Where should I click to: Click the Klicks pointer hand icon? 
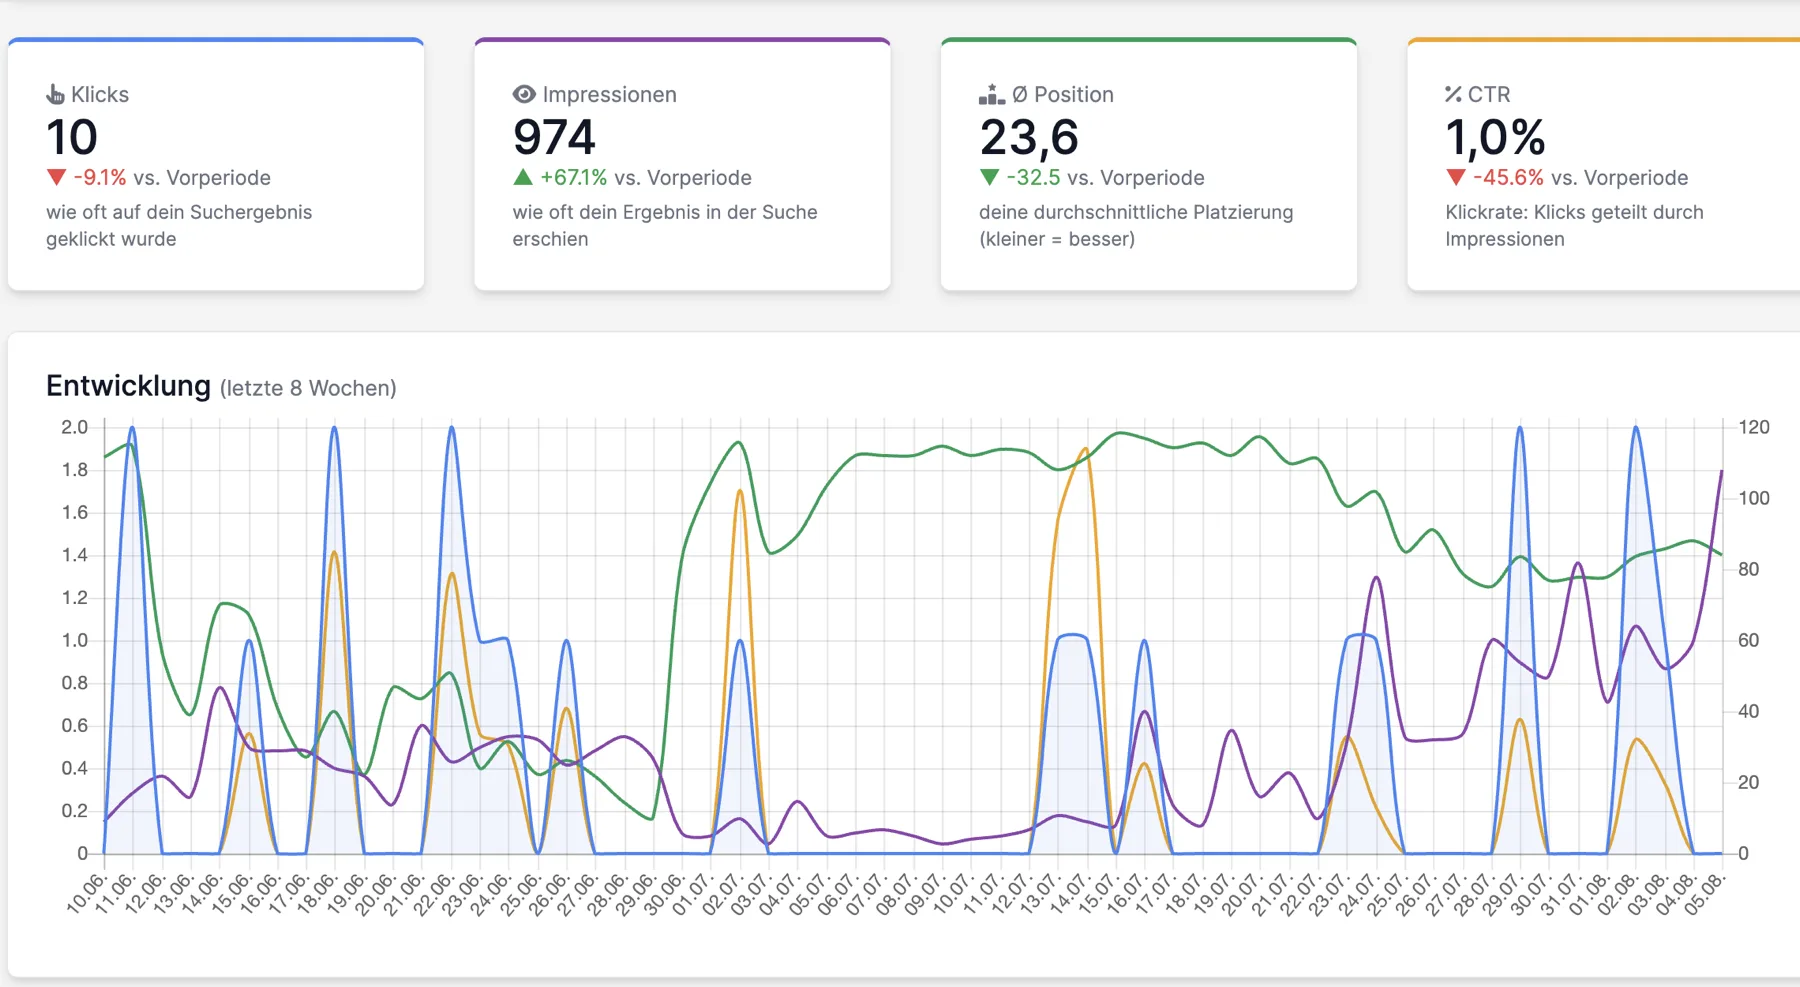(55, 95)
